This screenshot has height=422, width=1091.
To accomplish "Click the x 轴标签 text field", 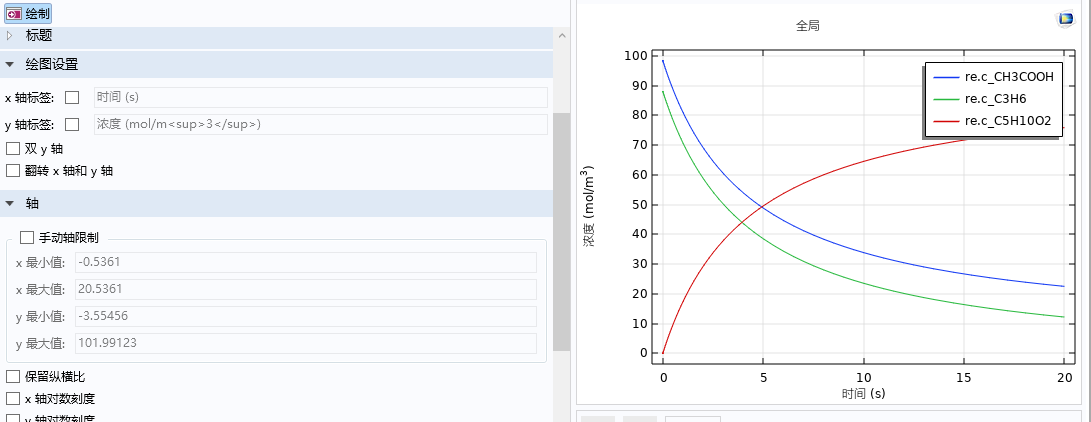I will (x=320, y=97).
